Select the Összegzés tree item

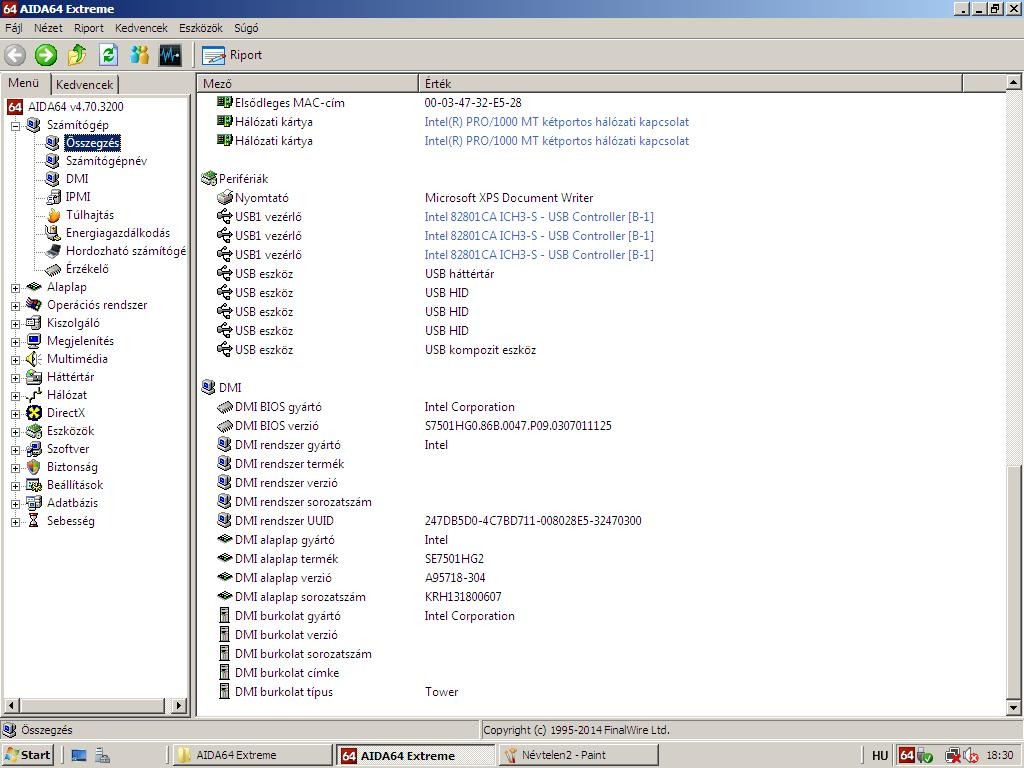pyautogui.click(x=92, y=142)
